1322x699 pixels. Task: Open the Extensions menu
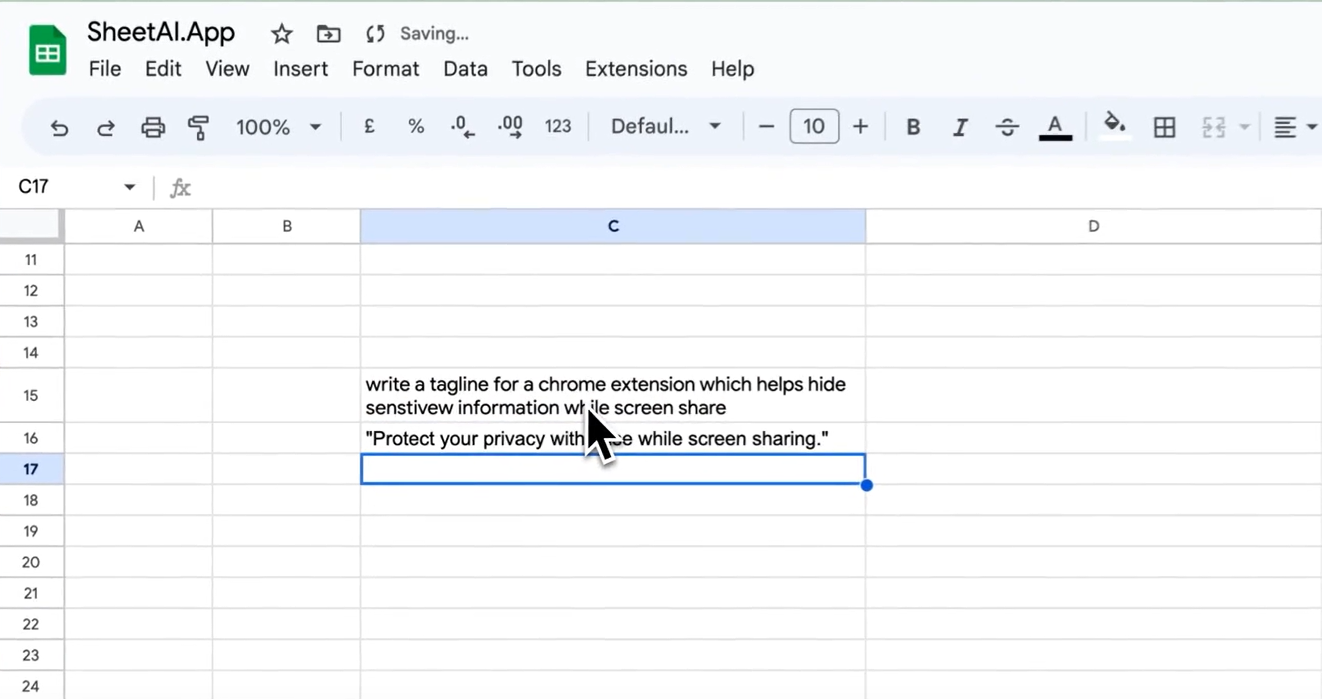tap(636, 69)
